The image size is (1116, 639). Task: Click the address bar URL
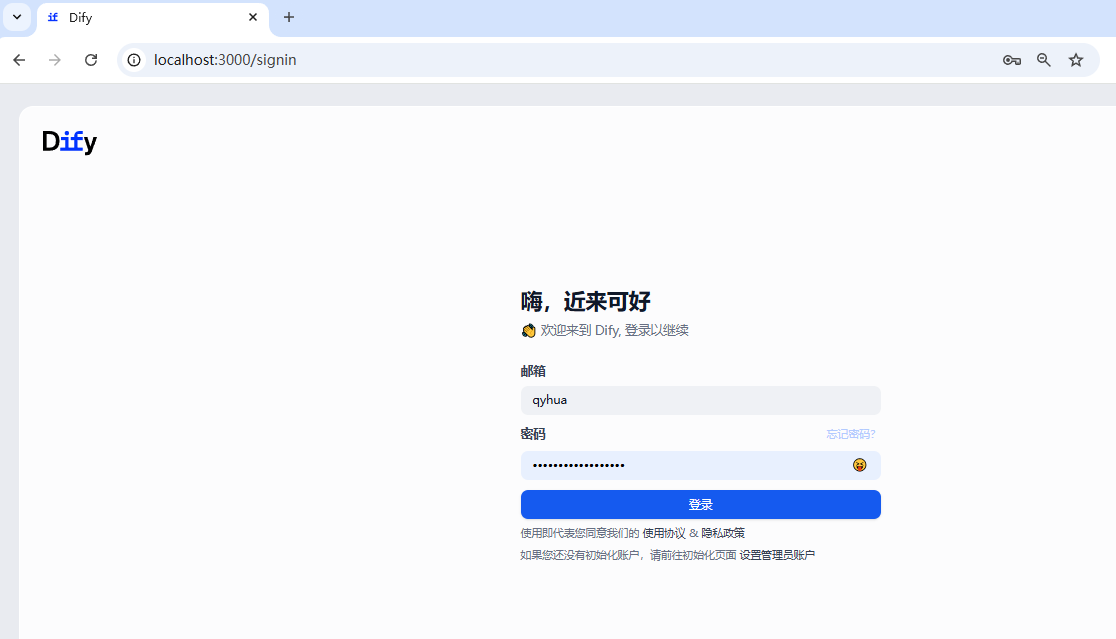tap(225, 60)
